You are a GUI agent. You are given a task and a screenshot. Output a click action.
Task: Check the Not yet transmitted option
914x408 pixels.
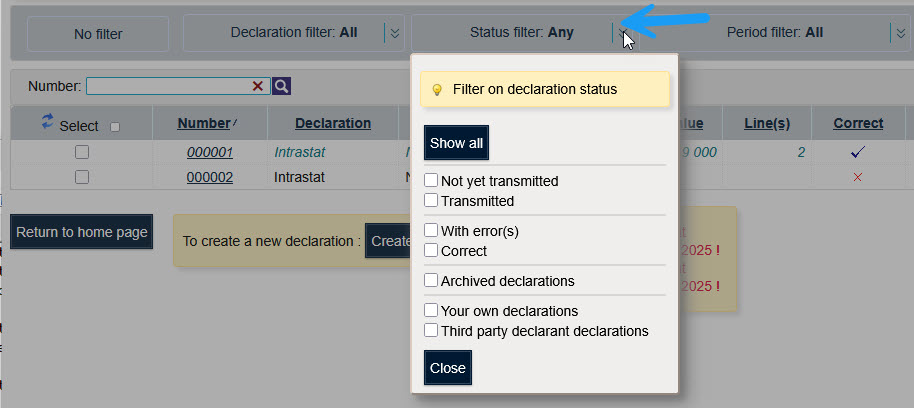431,181
